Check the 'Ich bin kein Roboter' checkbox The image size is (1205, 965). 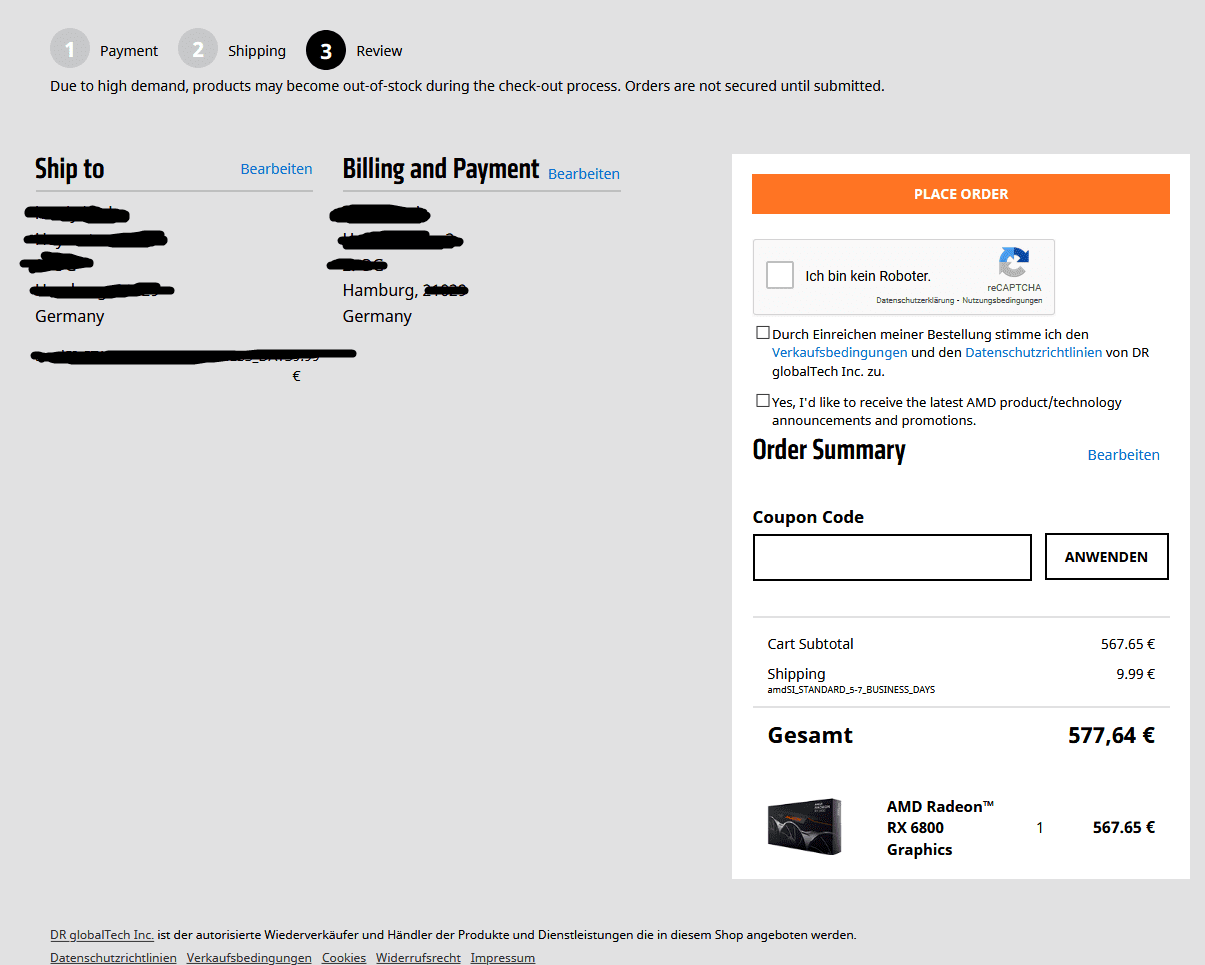[x=780, y=276]
